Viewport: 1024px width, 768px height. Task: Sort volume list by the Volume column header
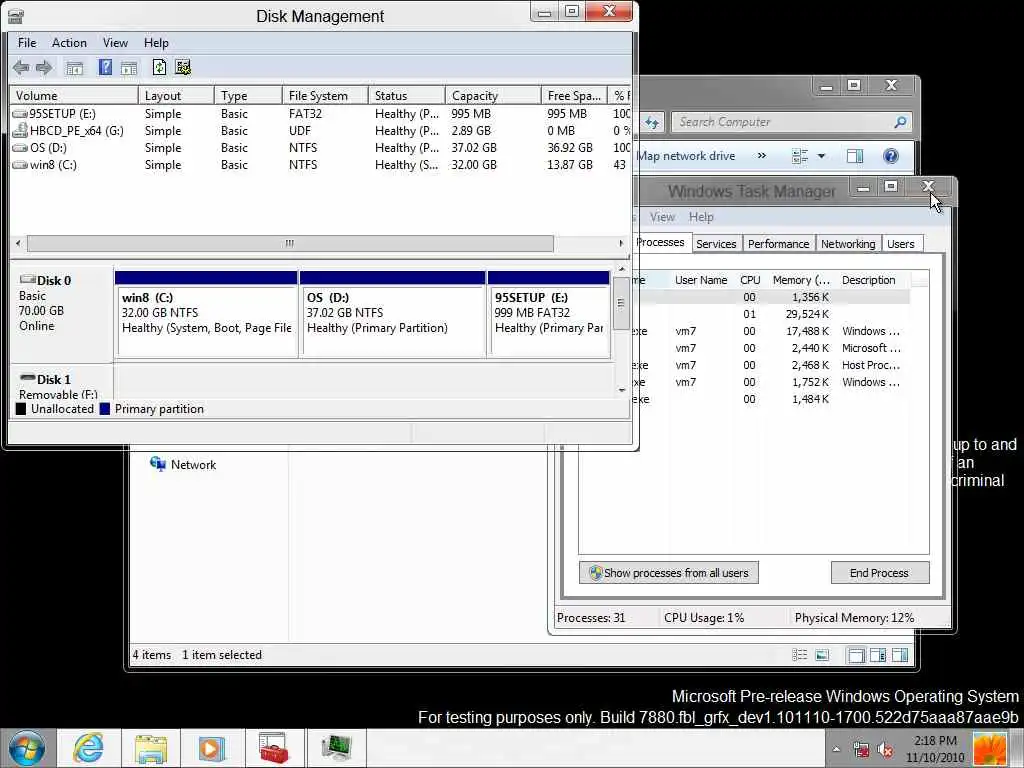tap(73, 95)
